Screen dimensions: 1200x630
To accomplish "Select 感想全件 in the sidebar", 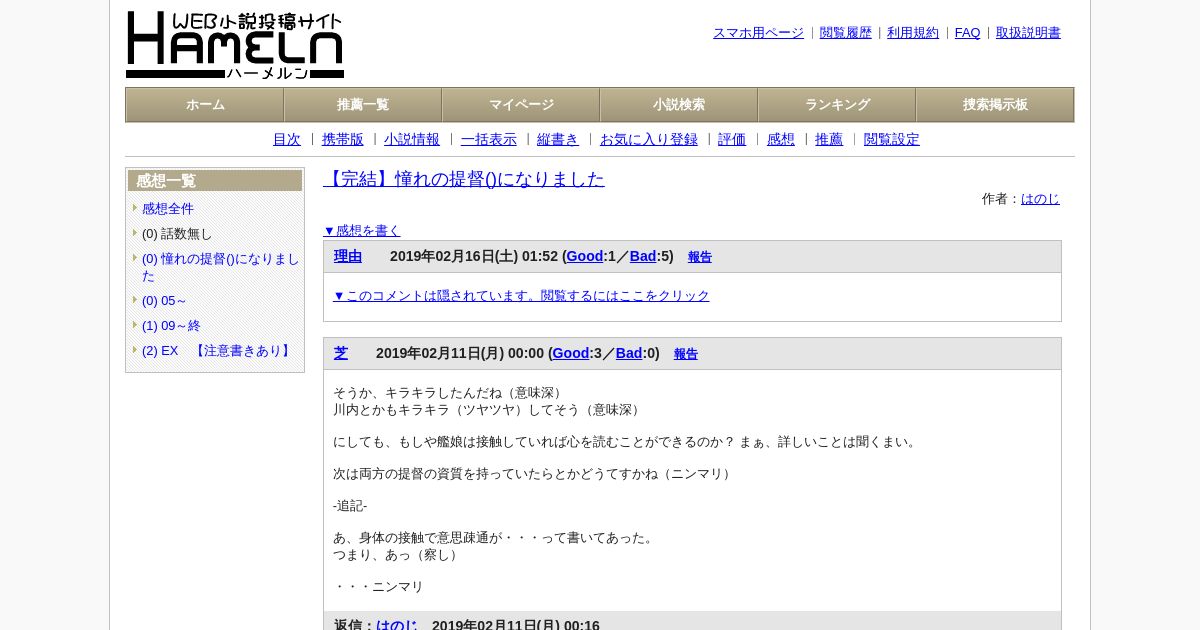I will [168, 209].
